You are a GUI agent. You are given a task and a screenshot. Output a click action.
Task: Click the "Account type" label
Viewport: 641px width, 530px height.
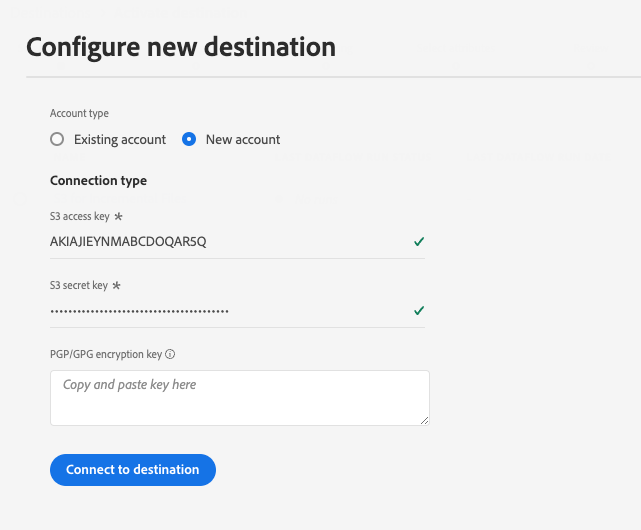(79, 114)
